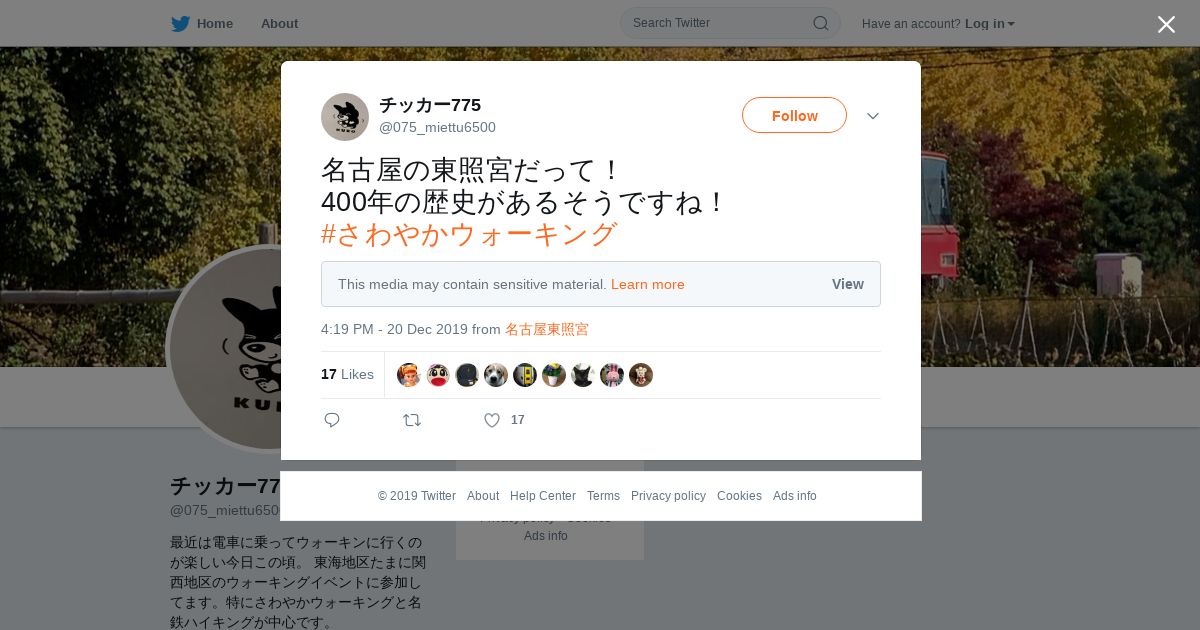Open the 名古屋東照宮 location link
Viewport: 1200px width, 630px height.
(547, 329)
